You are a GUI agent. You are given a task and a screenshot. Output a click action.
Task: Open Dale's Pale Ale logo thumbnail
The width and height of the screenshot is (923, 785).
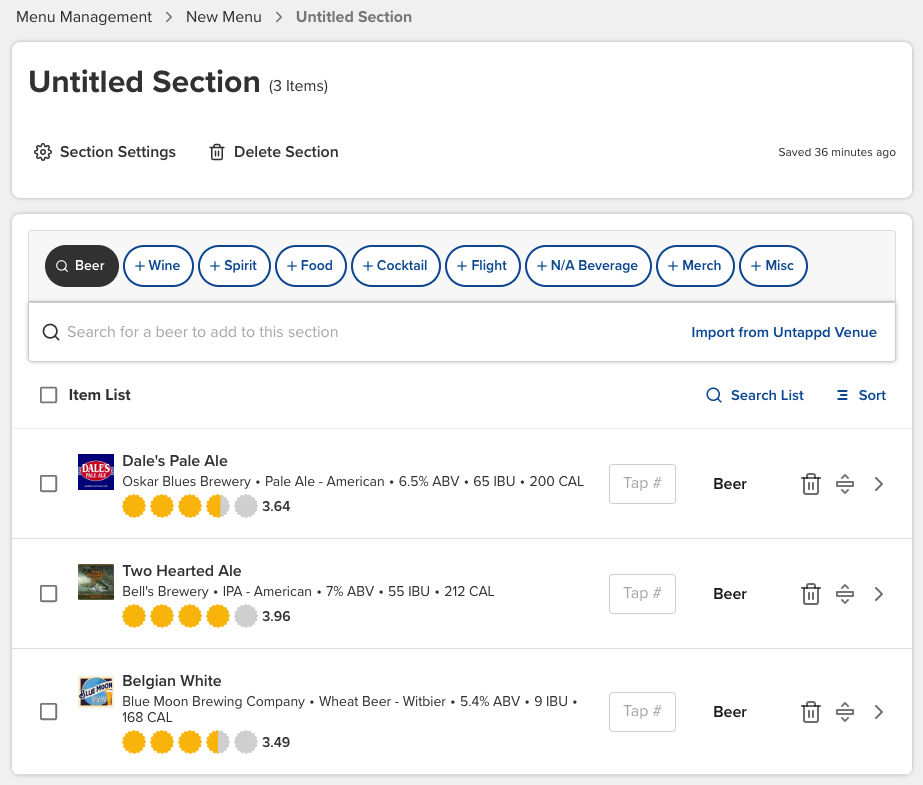click(x=96, y=471)
